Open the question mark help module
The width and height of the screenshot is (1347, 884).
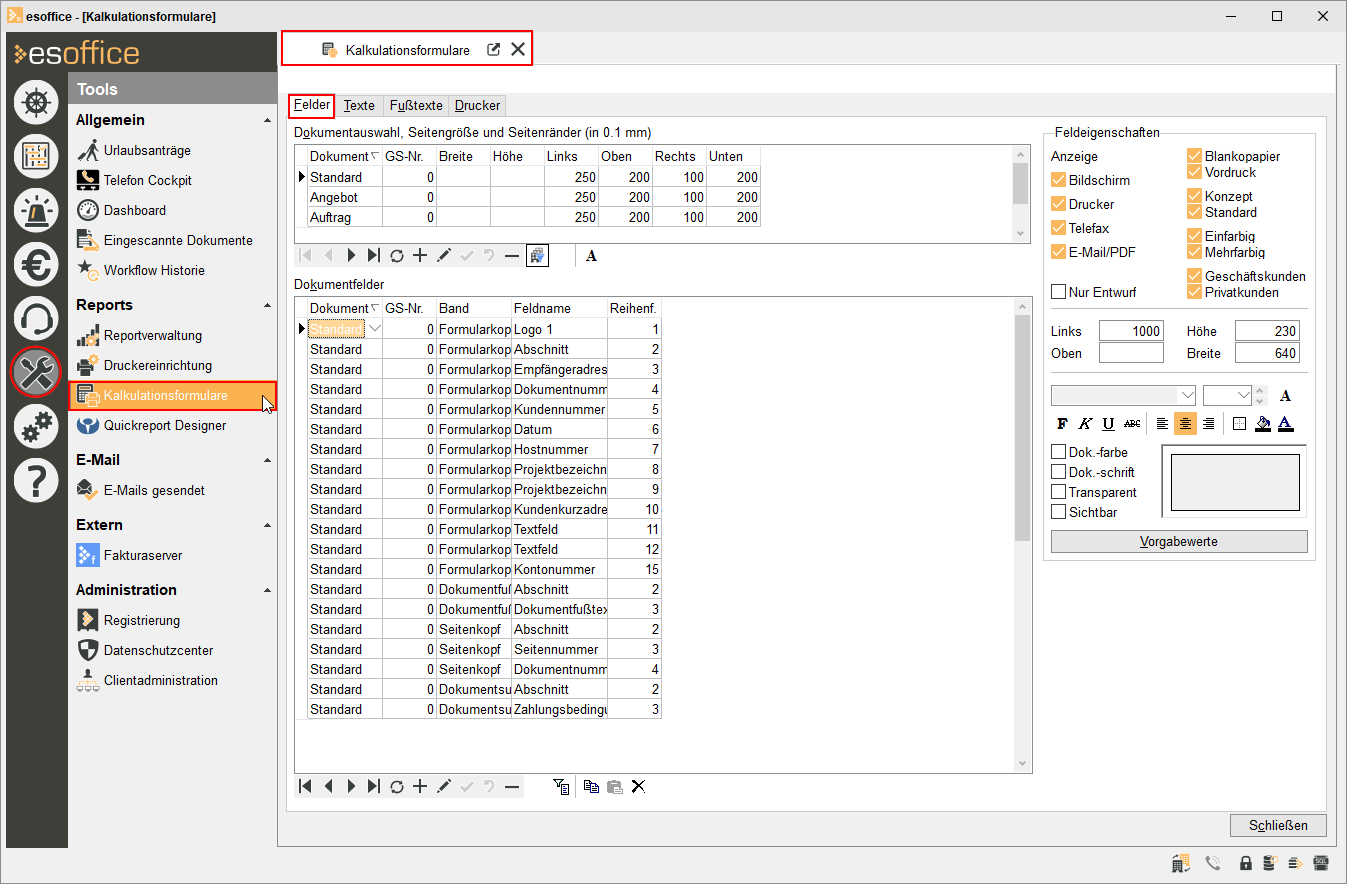[35, 480]
